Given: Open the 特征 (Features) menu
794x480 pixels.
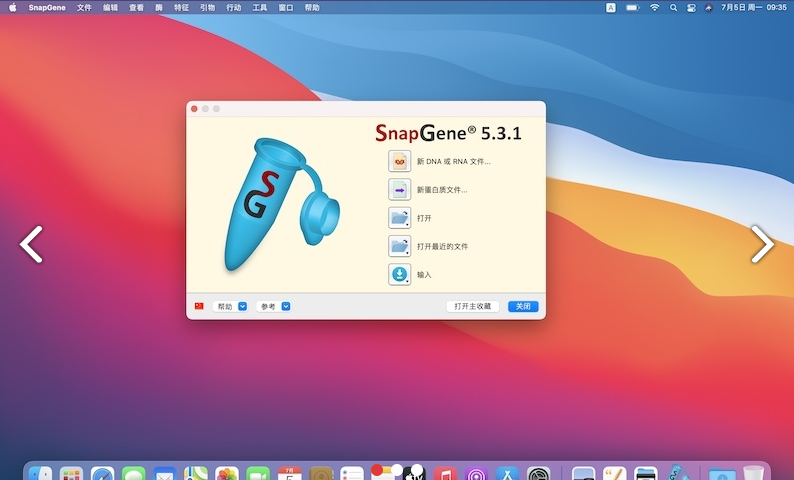Looking at the screenshot, I should pos(181,8).
